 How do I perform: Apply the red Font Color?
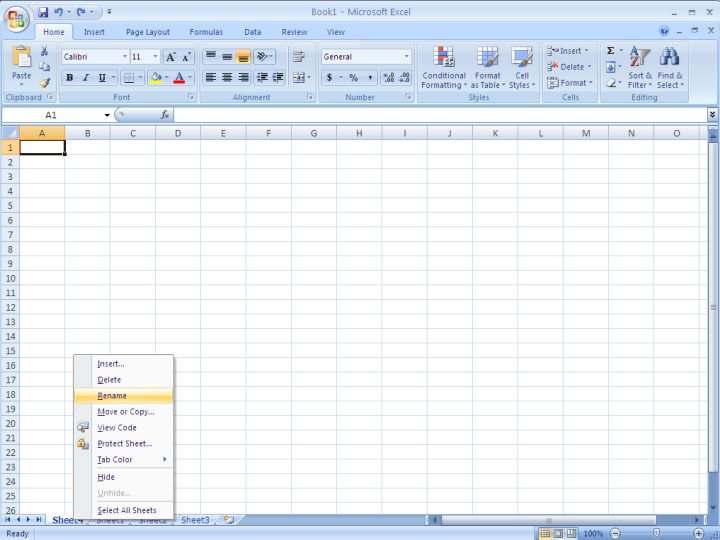[x=179, y=78]
